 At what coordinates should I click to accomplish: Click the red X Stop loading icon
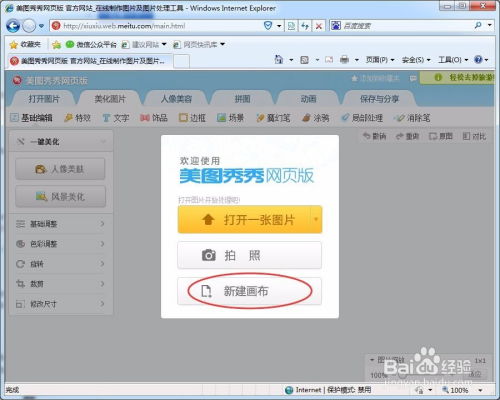point(319,26)
